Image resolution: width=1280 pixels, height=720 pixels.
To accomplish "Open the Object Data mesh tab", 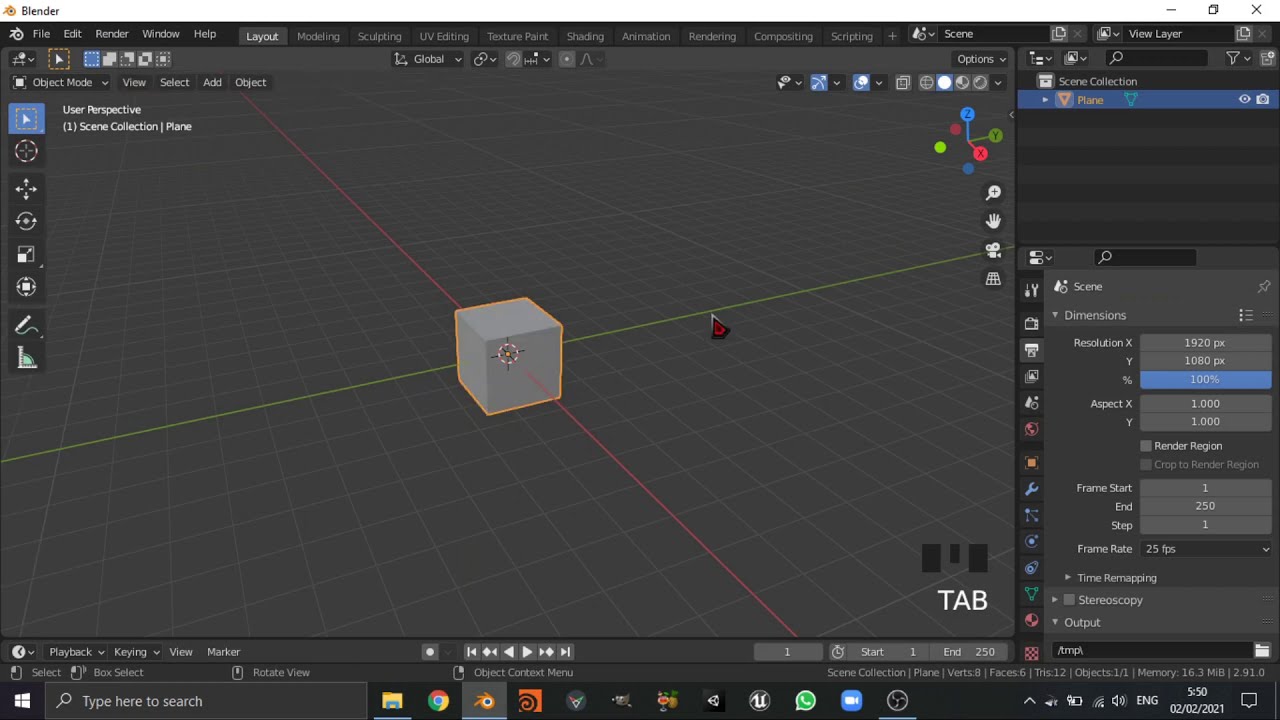I will coord(1031,594).
